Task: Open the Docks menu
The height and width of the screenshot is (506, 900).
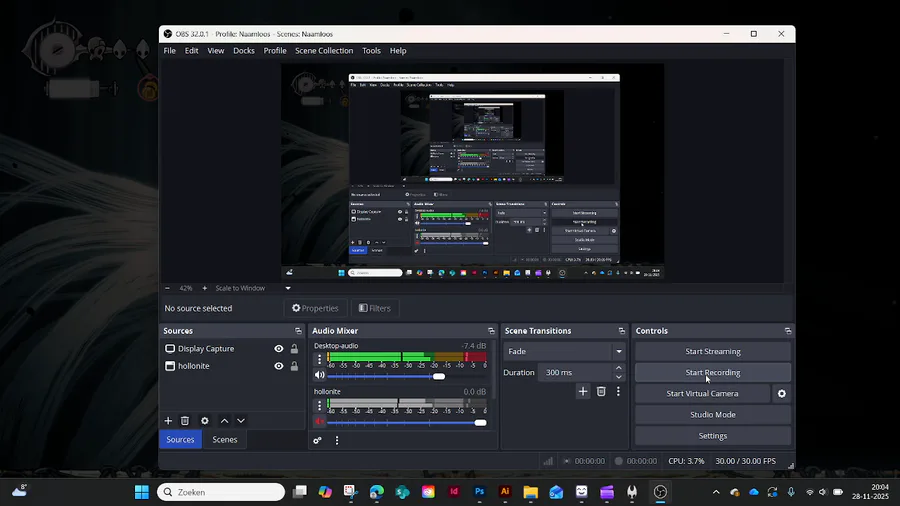Action: [243, 50]
